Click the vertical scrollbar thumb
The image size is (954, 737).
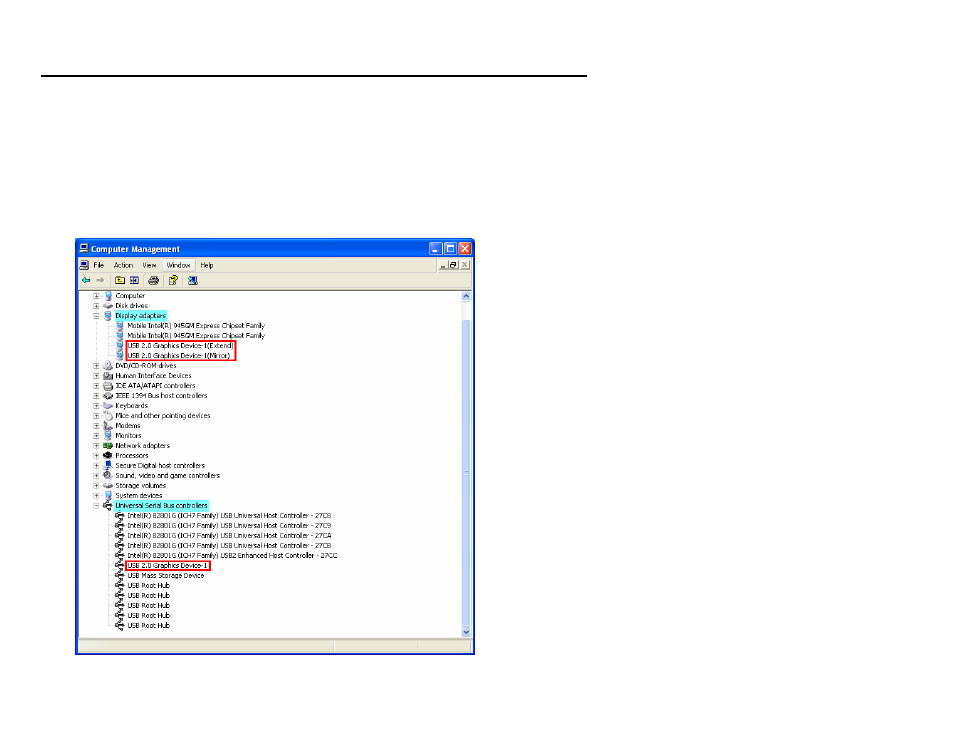[466, 473]
